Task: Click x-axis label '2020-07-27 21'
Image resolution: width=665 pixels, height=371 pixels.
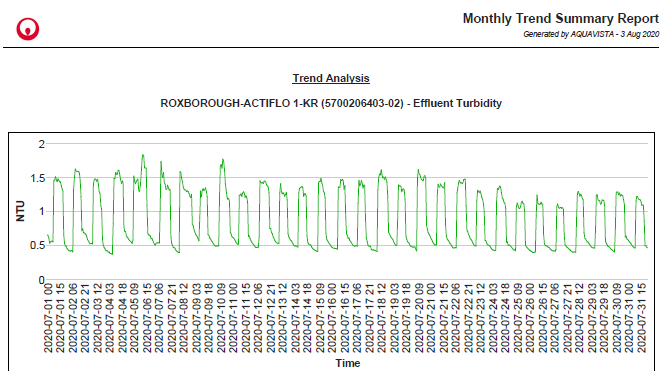Action: pyautogui.click(x=568, y=318)
